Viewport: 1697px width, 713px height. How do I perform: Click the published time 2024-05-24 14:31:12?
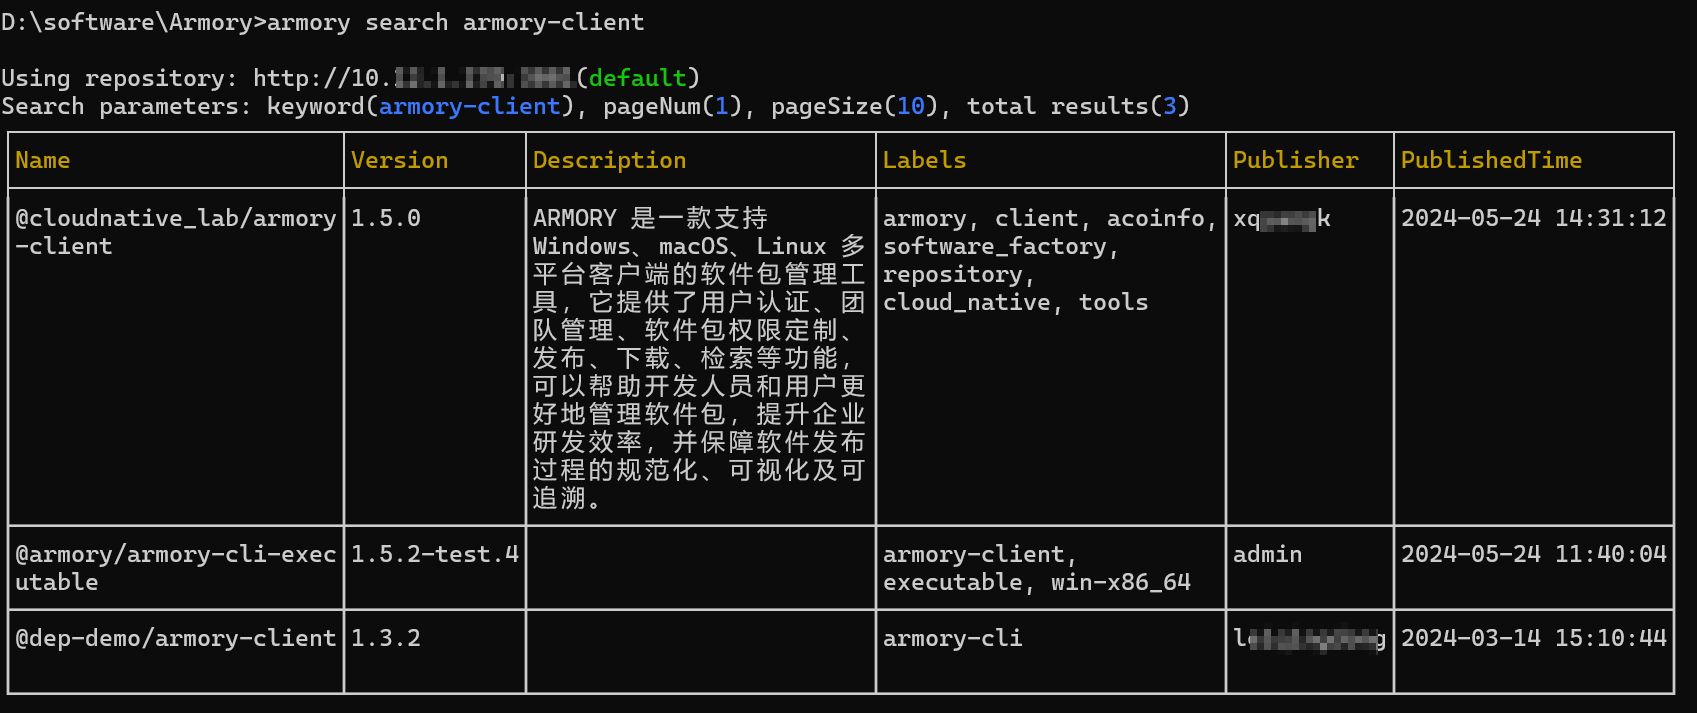1533,218
